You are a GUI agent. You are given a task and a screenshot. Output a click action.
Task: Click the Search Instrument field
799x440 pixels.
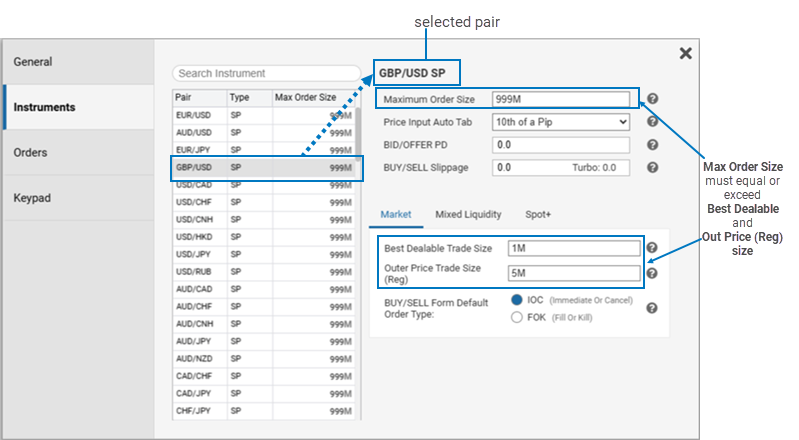pyautogui.click(x=265, y=73)
